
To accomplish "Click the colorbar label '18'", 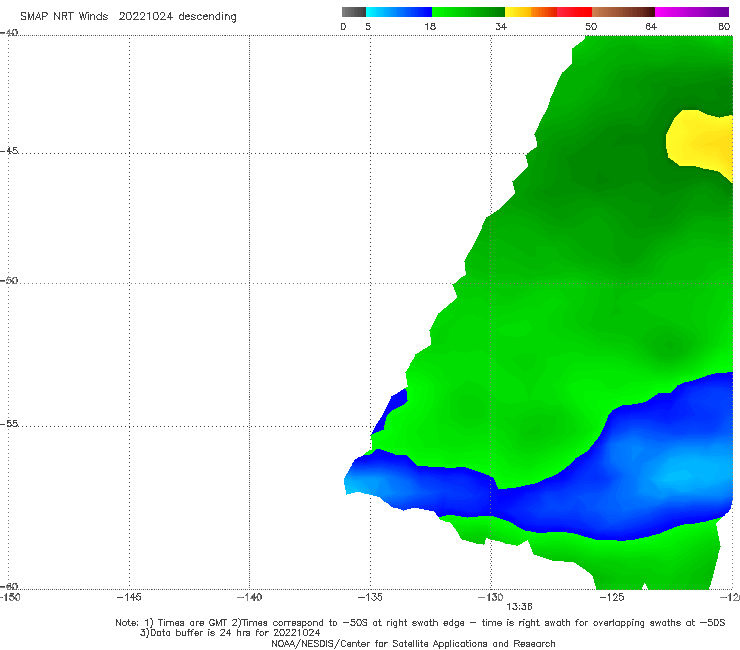I will click(430, 26).
